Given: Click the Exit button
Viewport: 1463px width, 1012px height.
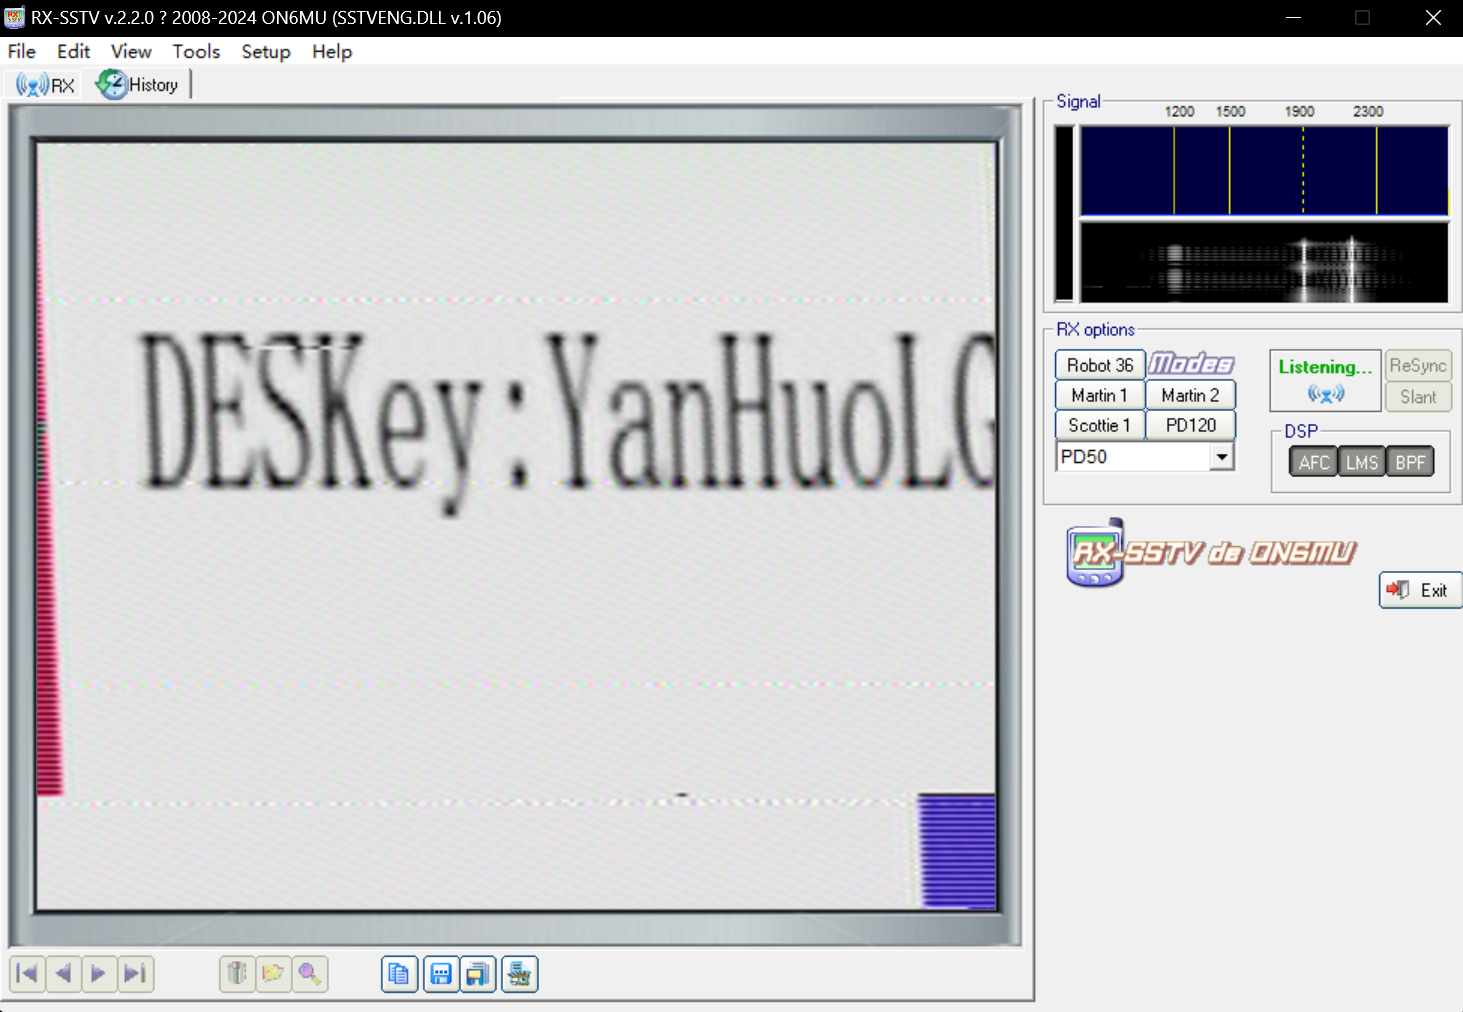Looking at the screenshot, I should [x=1420, y=590].
